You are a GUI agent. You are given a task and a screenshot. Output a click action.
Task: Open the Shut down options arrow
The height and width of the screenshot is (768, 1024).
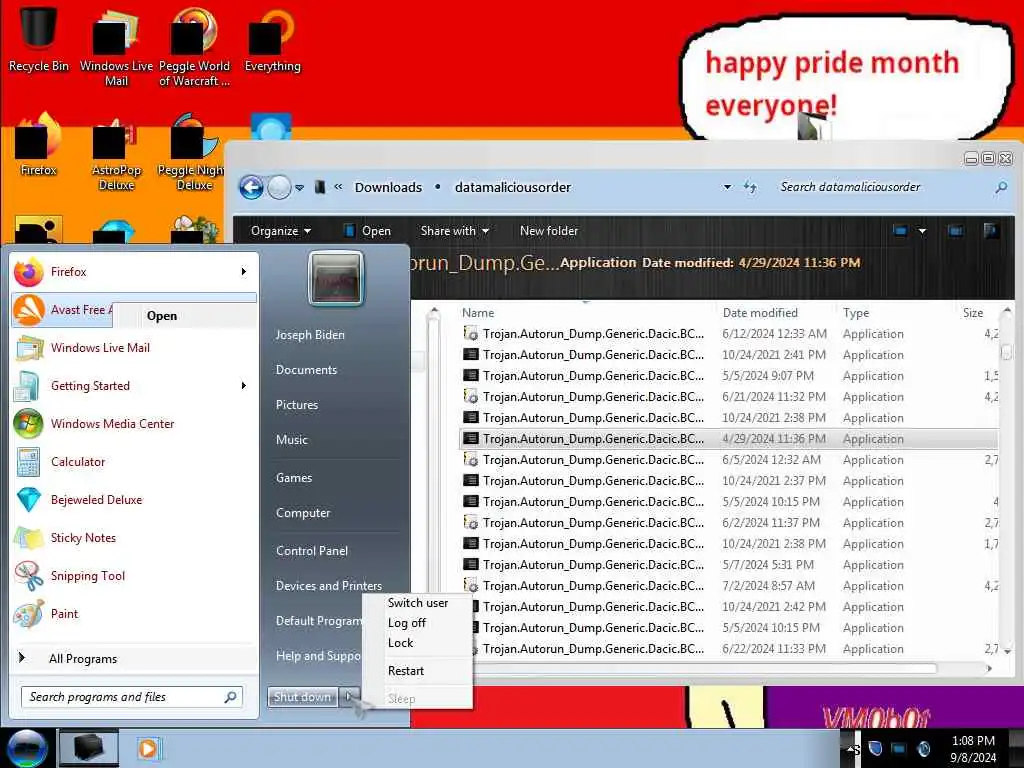point(349,697)
